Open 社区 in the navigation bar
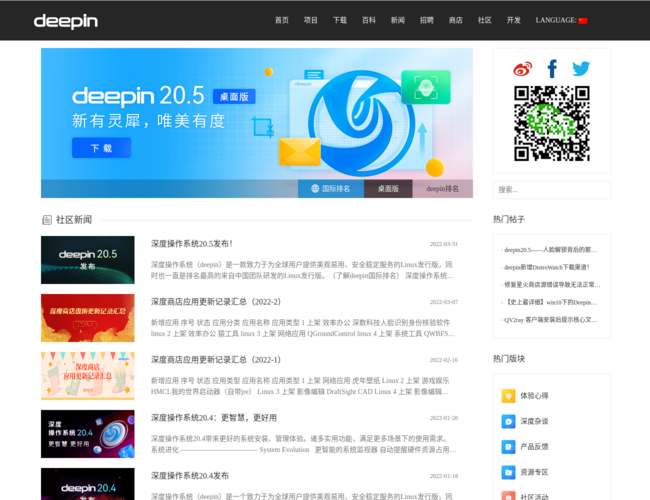 (485, 20)
